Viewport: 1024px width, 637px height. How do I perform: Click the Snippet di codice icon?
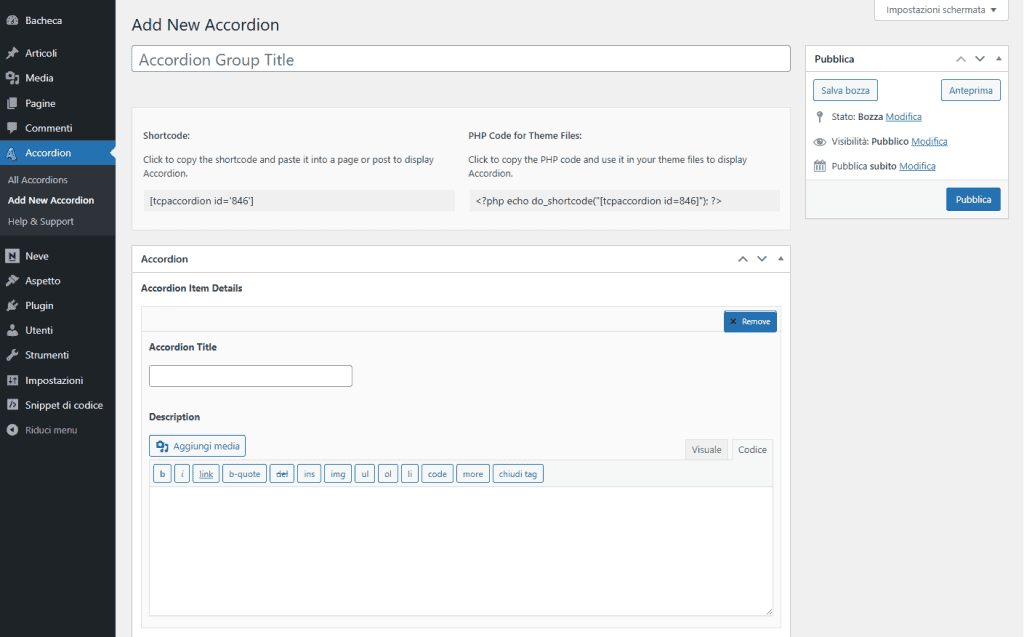pyautogui.click(x=12, y=405)
